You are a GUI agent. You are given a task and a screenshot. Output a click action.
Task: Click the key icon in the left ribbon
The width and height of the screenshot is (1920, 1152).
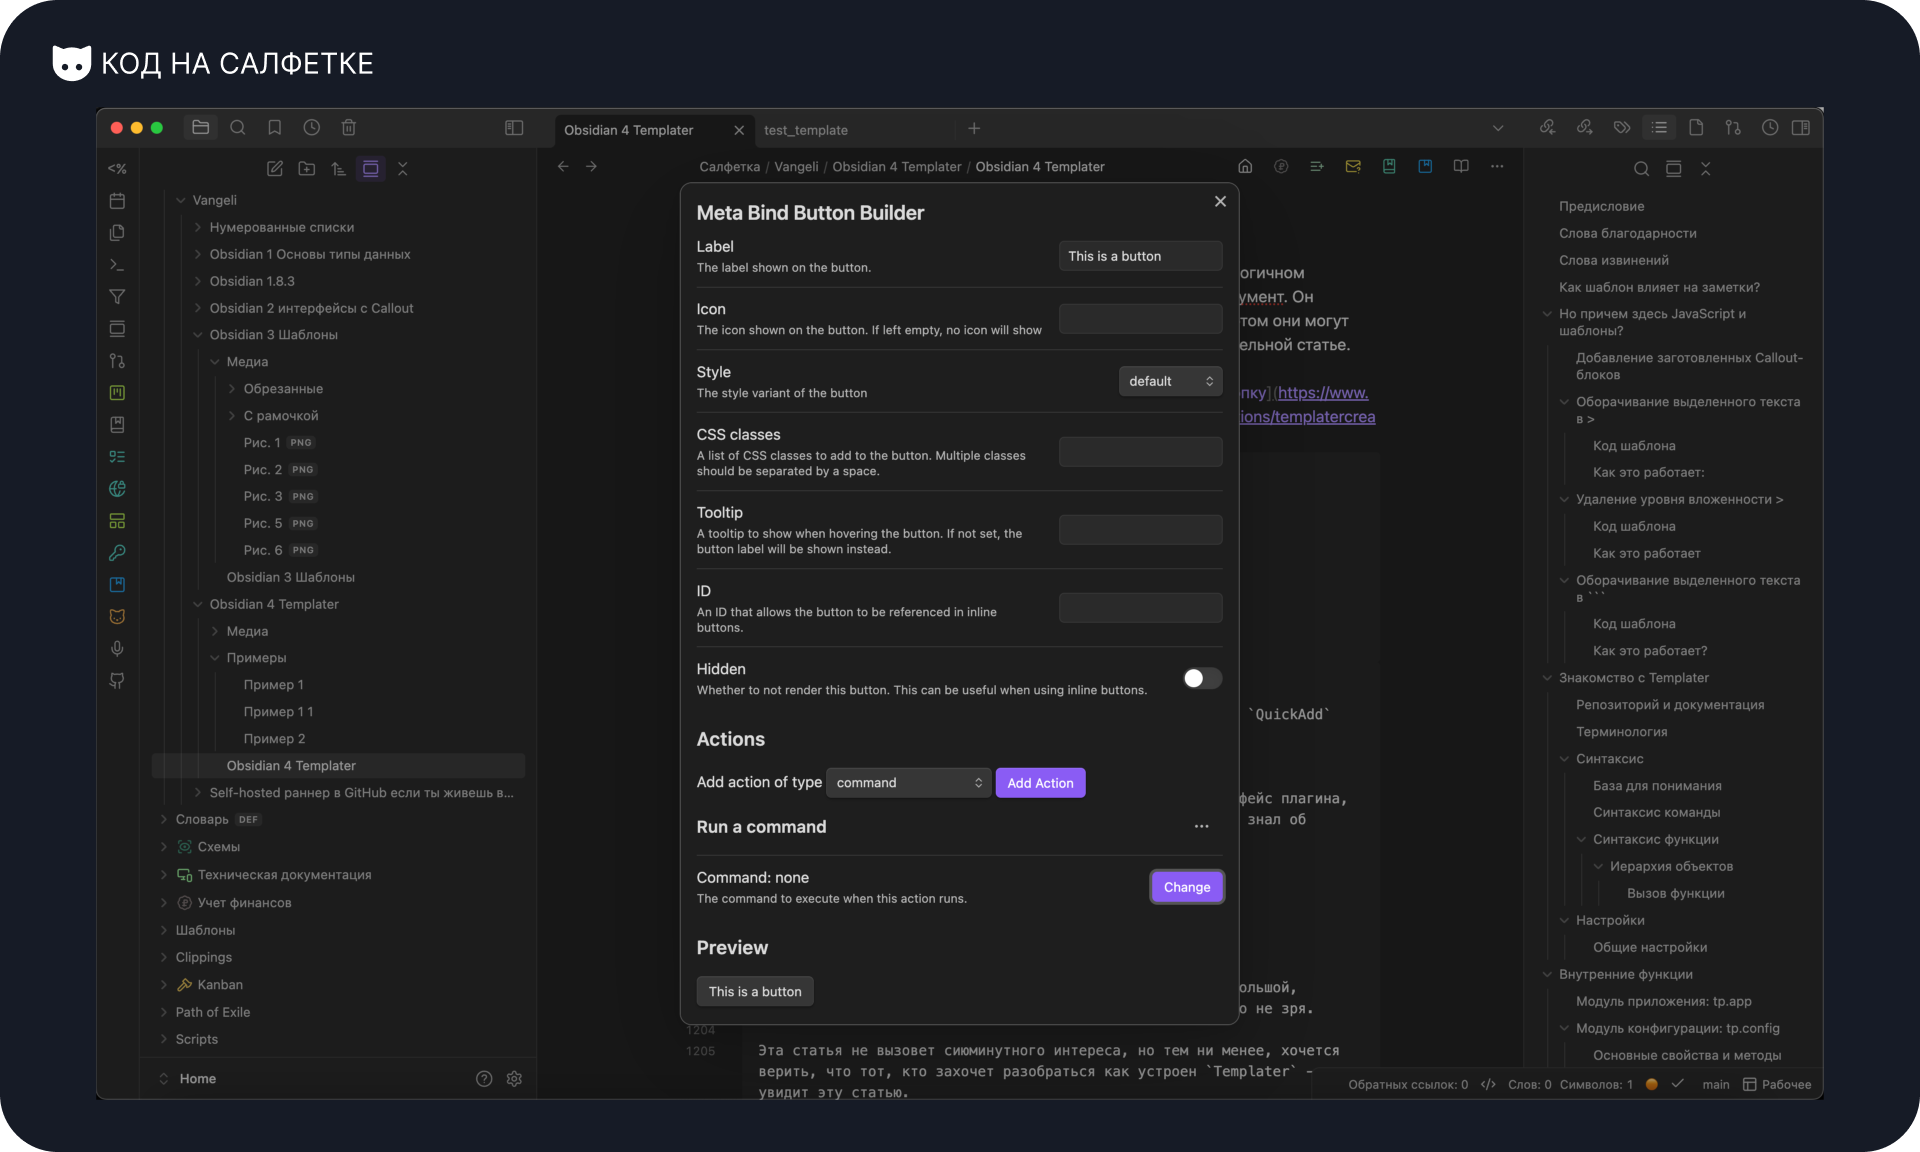point(117,553)
